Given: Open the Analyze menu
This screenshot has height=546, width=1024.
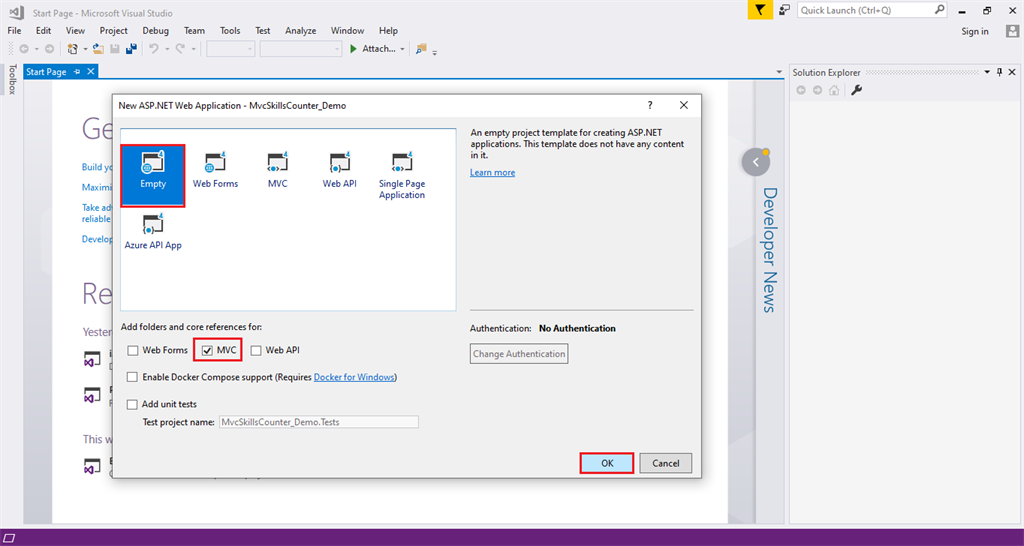Looking at the screenshot, I should click(300, 31).
